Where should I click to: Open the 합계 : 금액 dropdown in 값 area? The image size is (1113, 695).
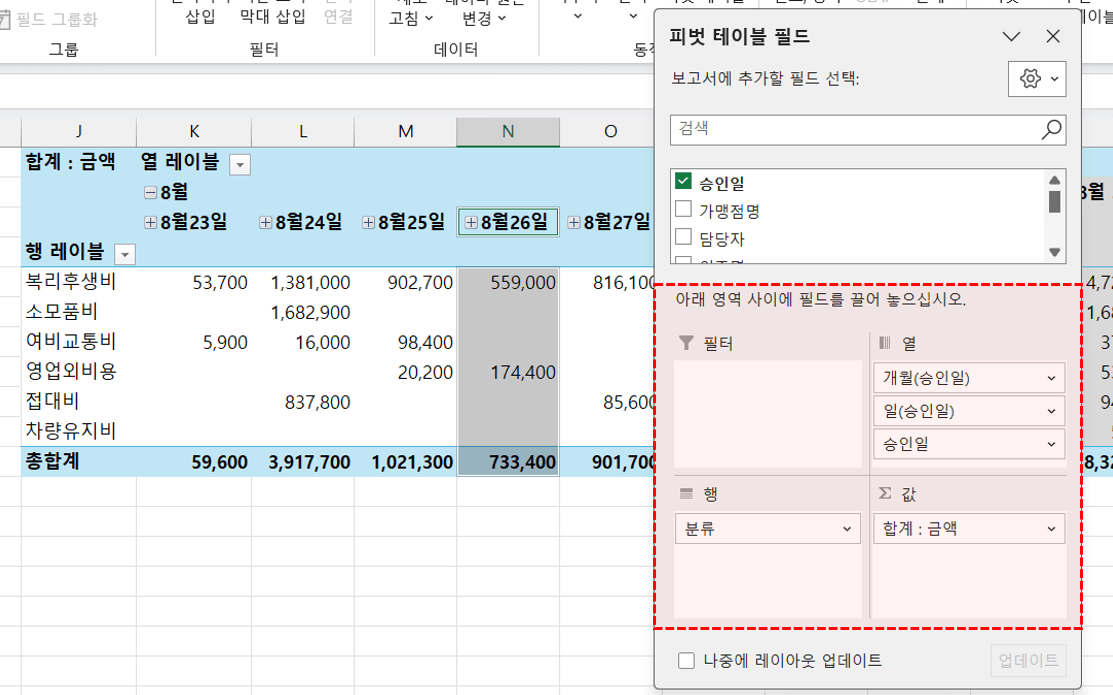(1051, 528)
